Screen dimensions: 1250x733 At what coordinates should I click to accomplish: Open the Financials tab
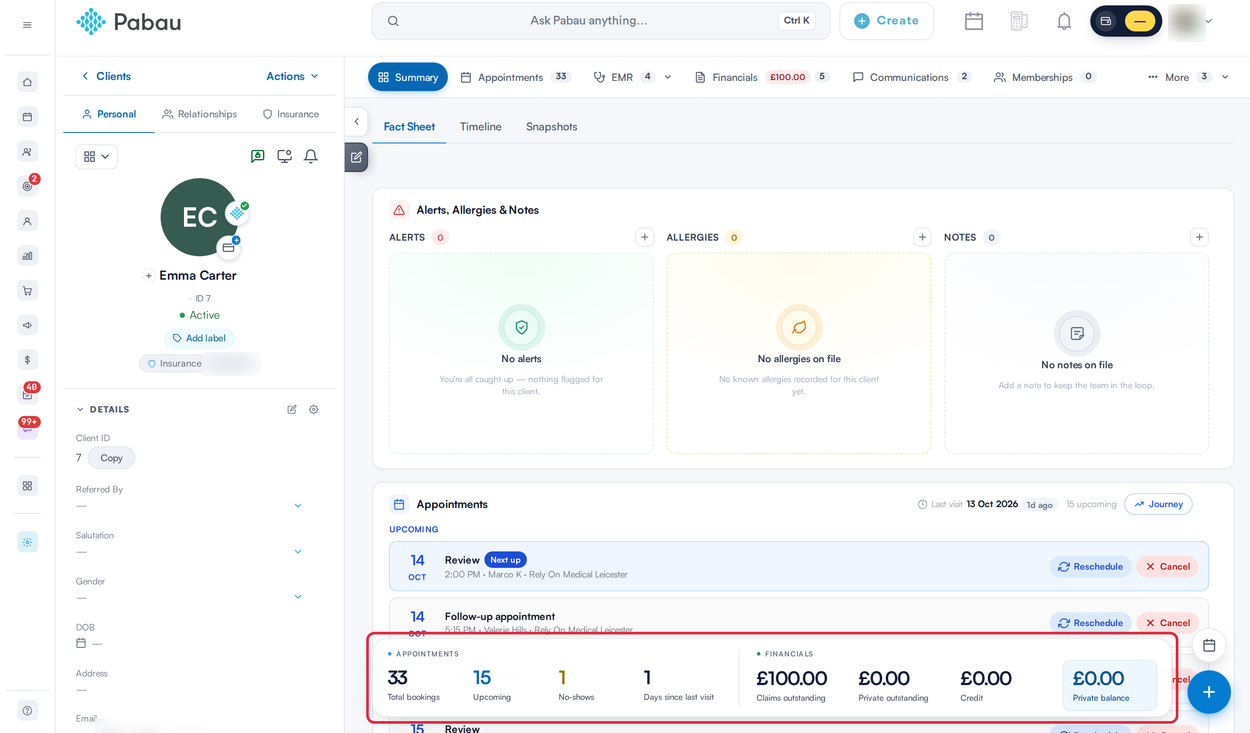tap(762, 77)
